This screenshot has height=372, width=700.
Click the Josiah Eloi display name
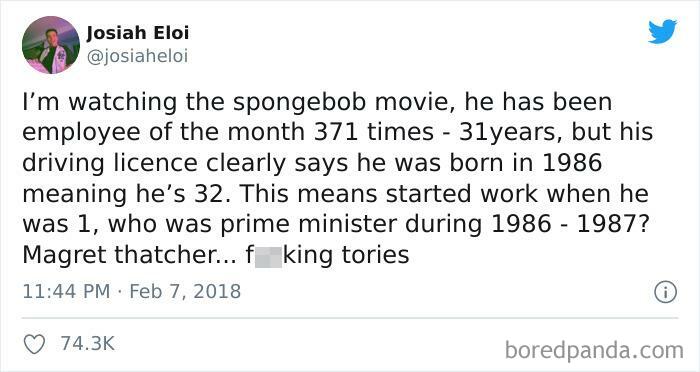(x=138, y=33)
